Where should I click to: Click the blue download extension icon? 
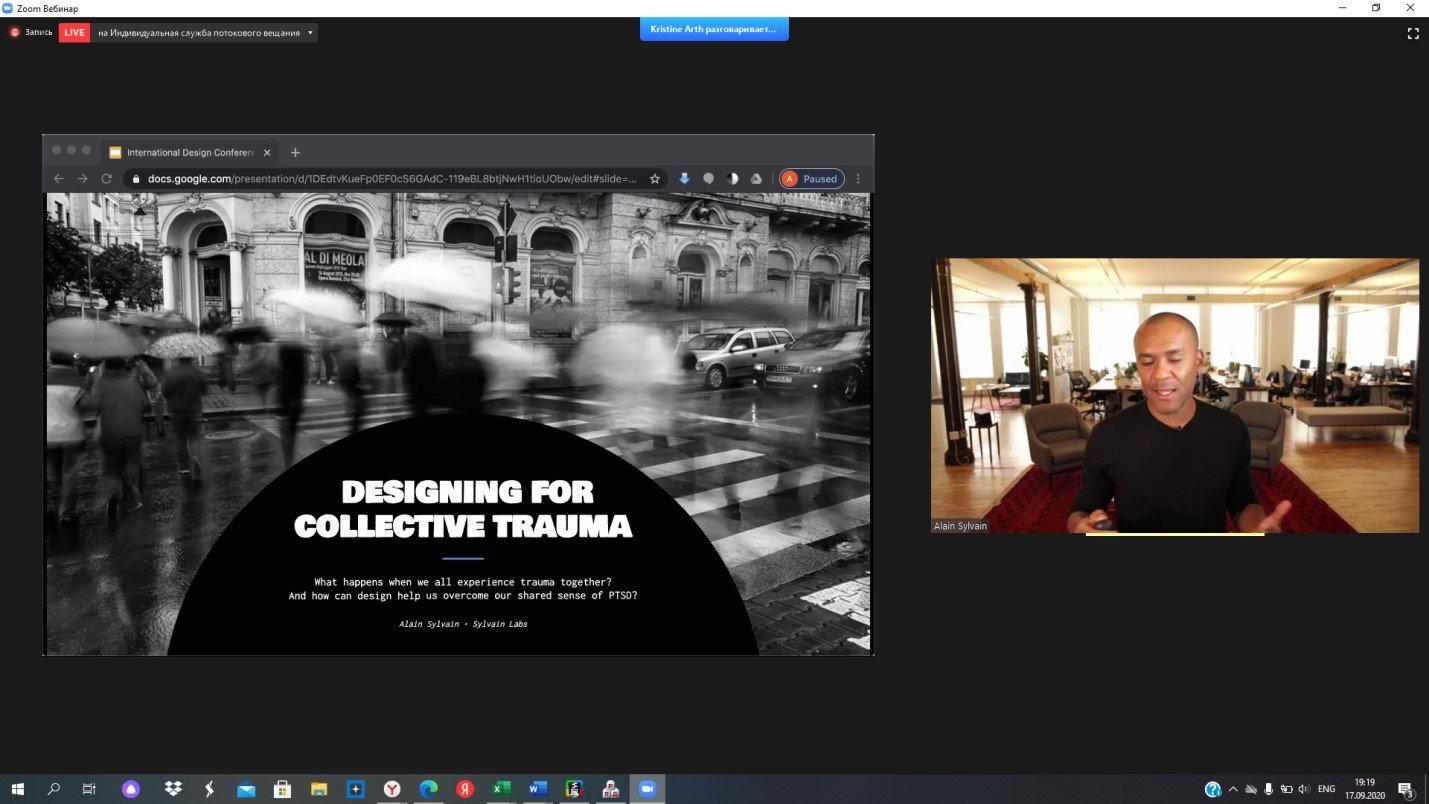685,179
